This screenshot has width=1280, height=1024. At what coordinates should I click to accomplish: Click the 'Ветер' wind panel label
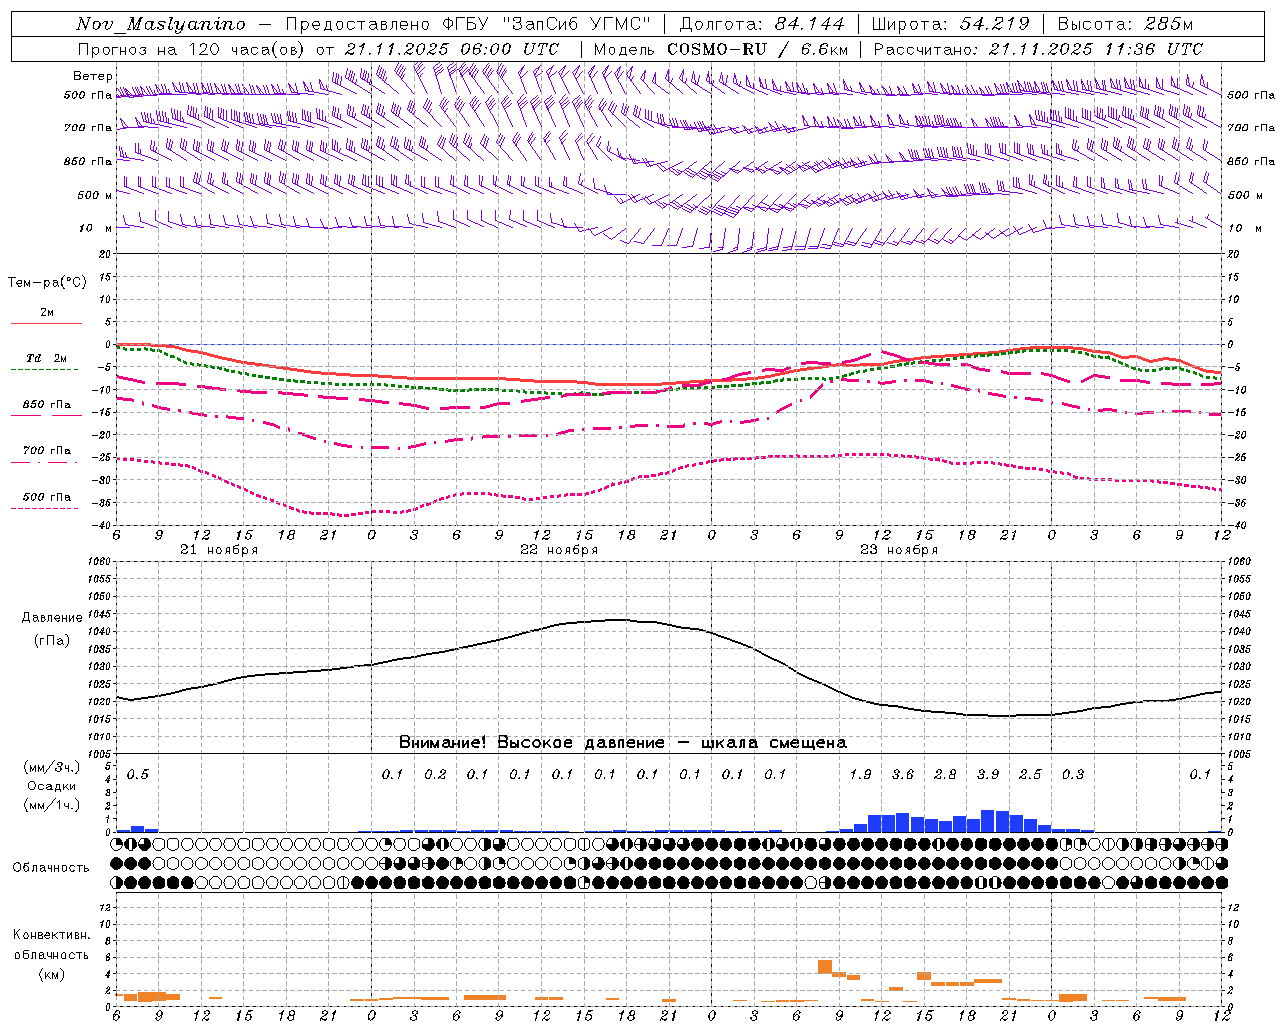[92, 76]
